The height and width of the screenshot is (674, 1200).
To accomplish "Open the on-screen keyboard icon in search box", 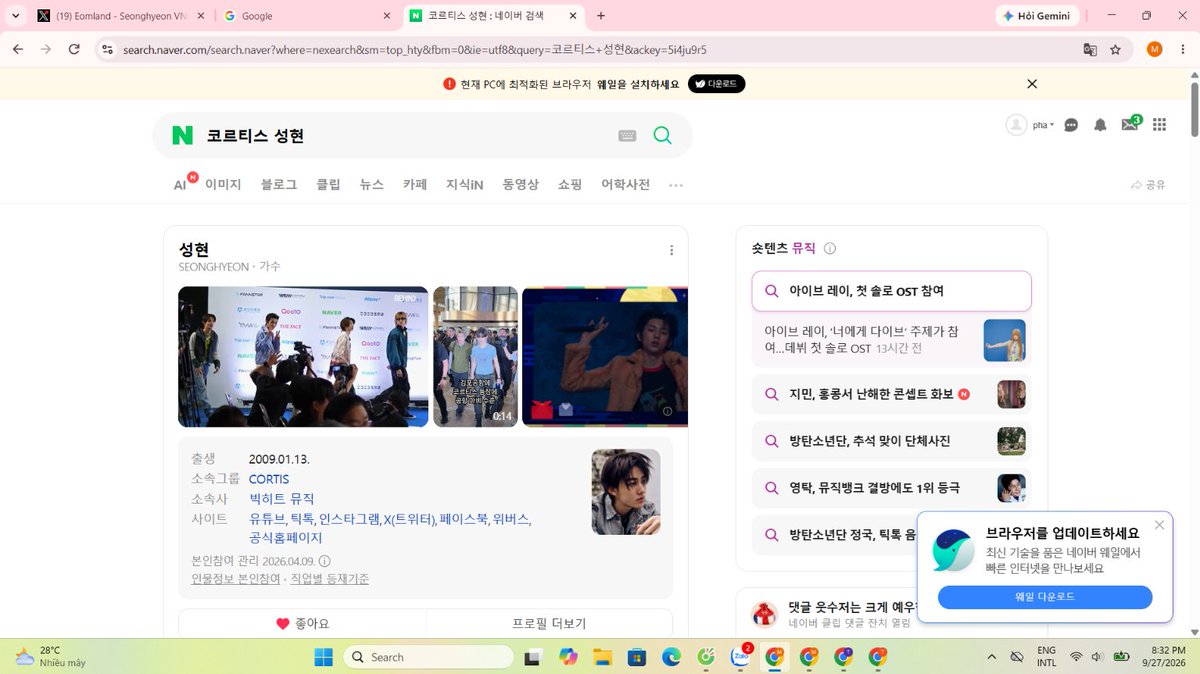I will pyautogui.click(x=627, y=136).
